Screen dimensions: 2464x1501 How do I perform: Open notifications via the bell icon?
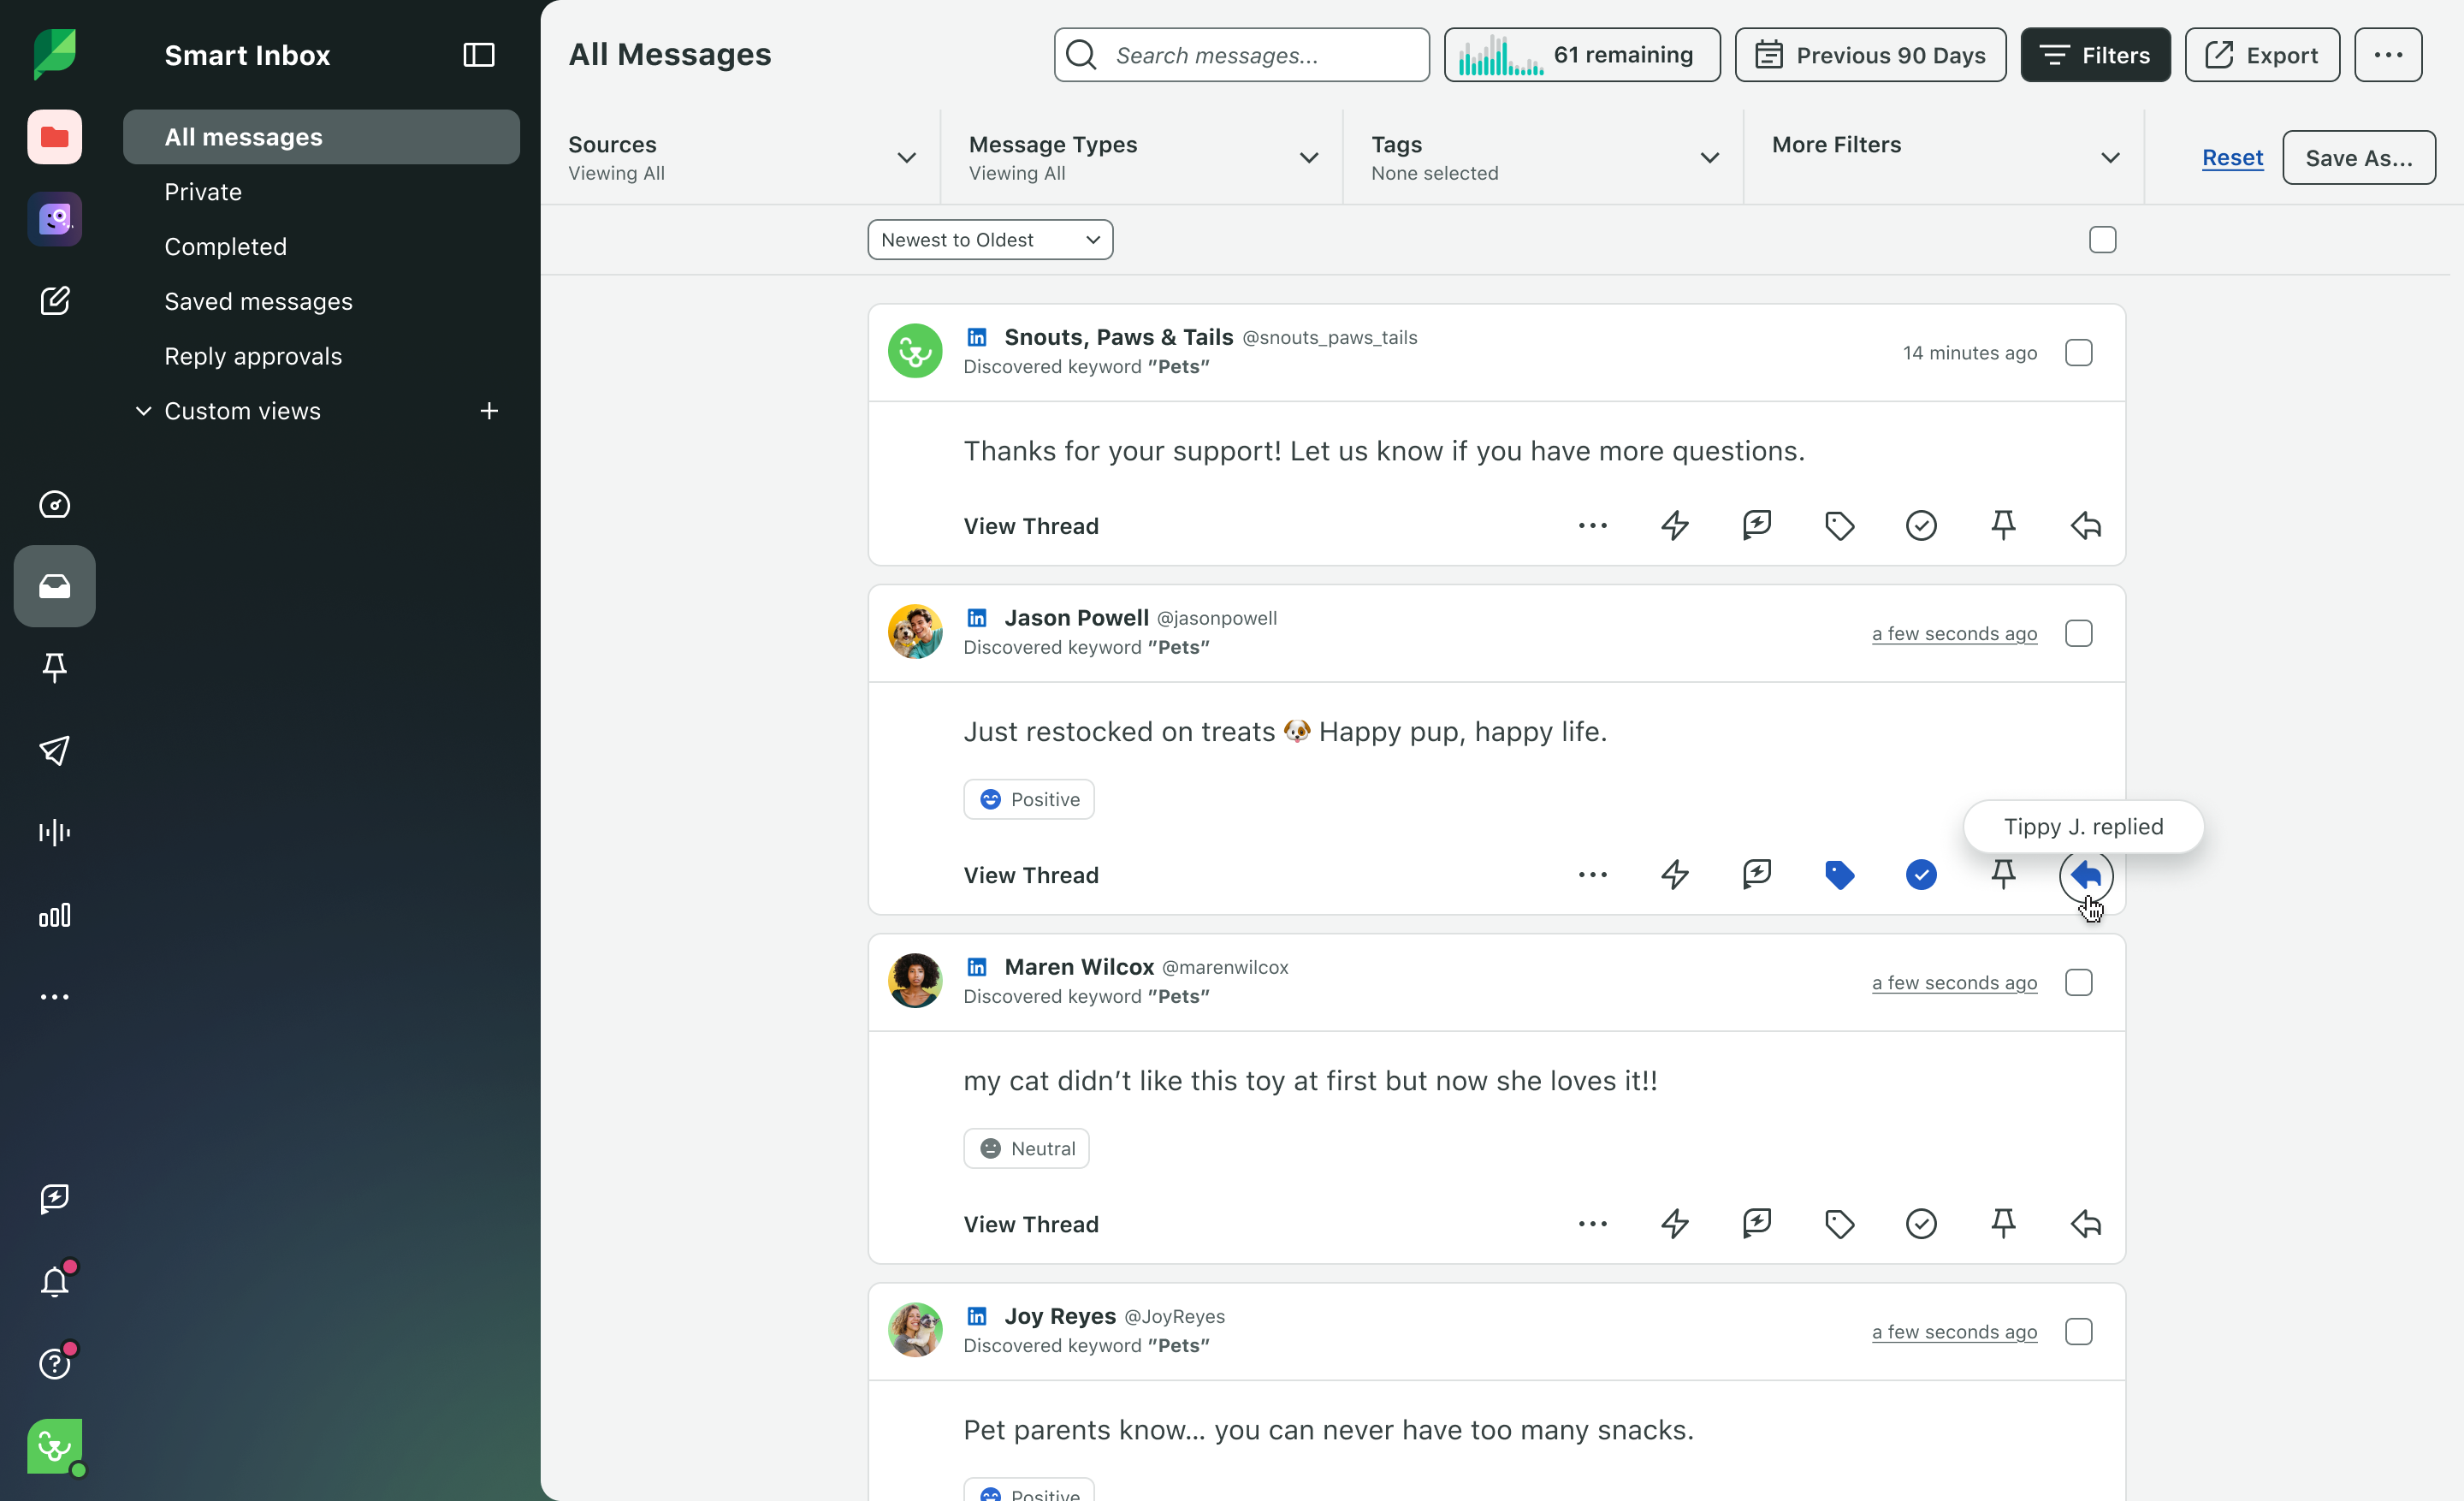point(56,1280)
